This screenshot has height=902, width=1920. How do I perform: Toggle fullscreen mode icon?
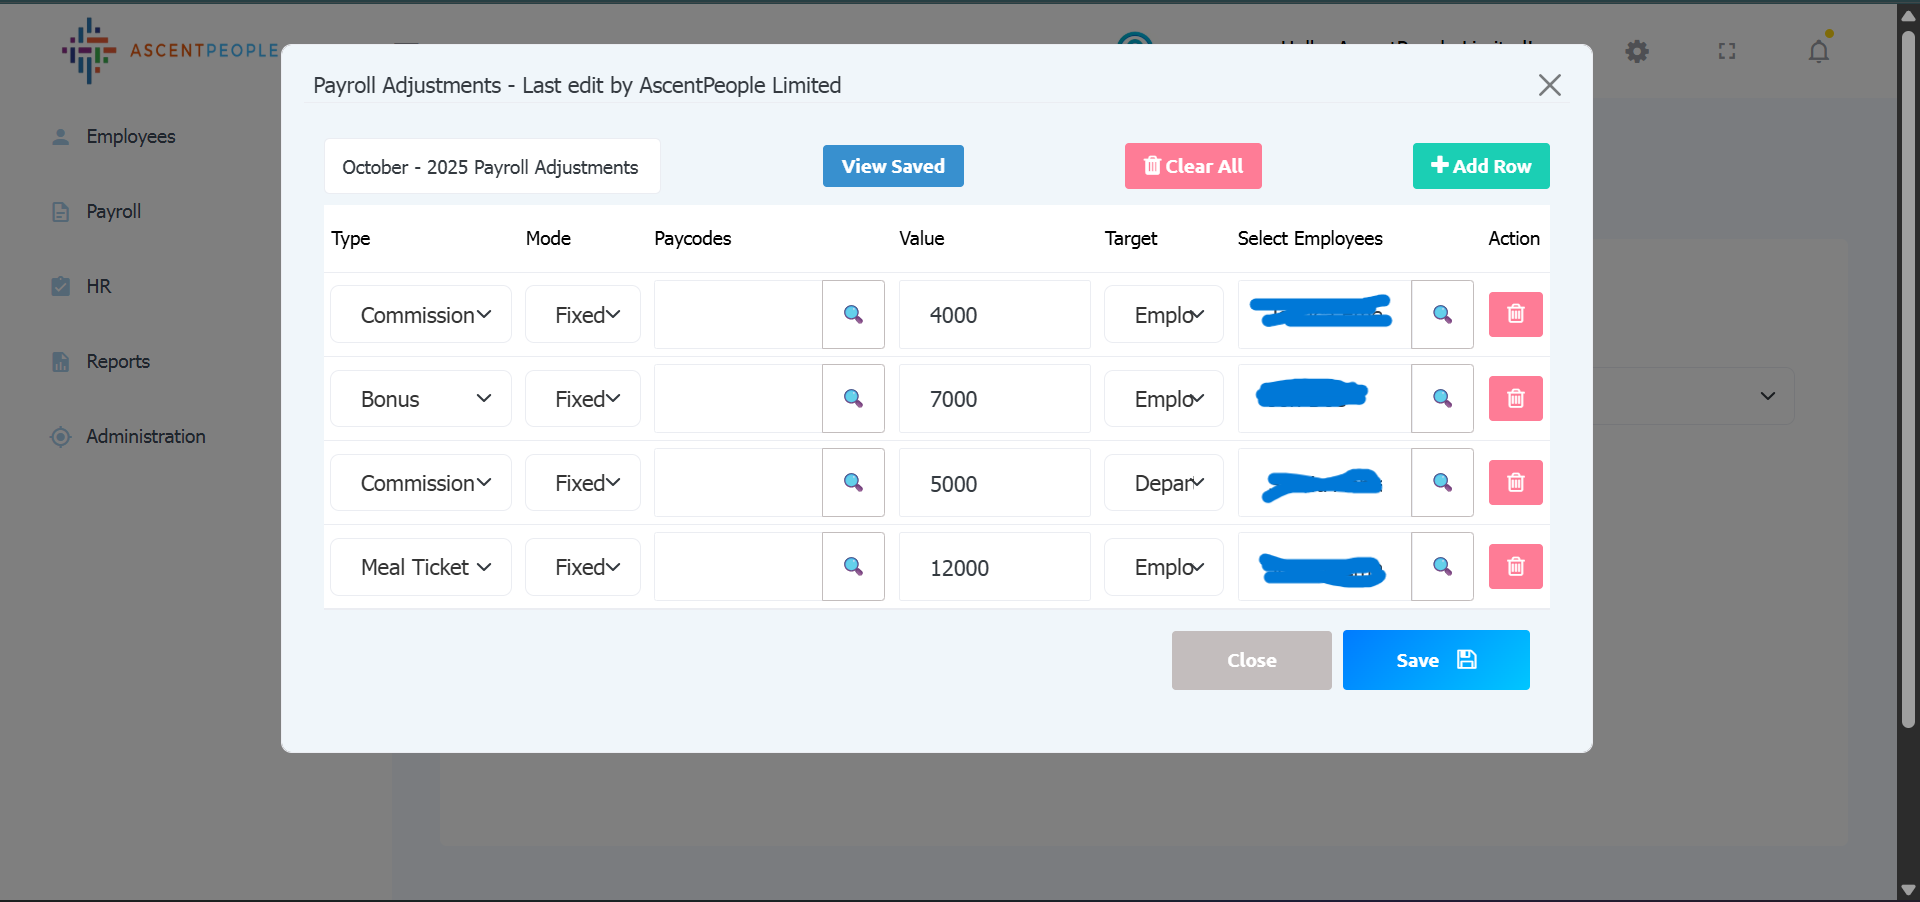coord(1727,51)
